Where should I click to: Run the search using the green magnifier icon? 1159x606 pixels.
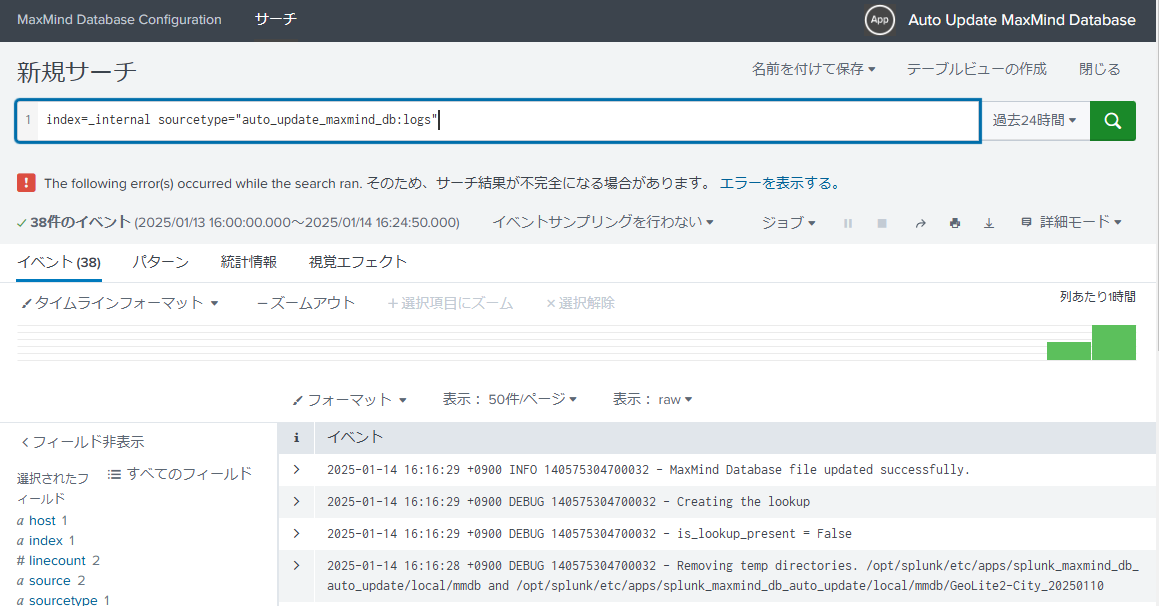coord(1112,120)
